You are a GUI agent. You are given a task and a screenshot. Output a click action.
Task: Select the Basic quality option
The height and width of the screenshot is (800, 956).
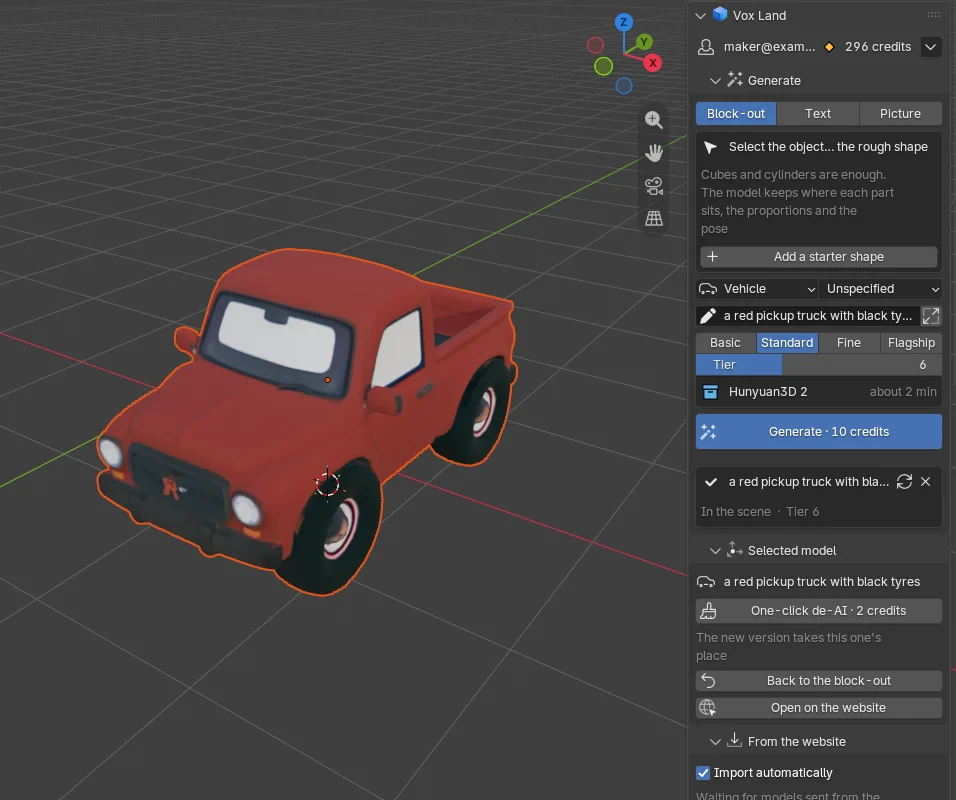[725, 343]
